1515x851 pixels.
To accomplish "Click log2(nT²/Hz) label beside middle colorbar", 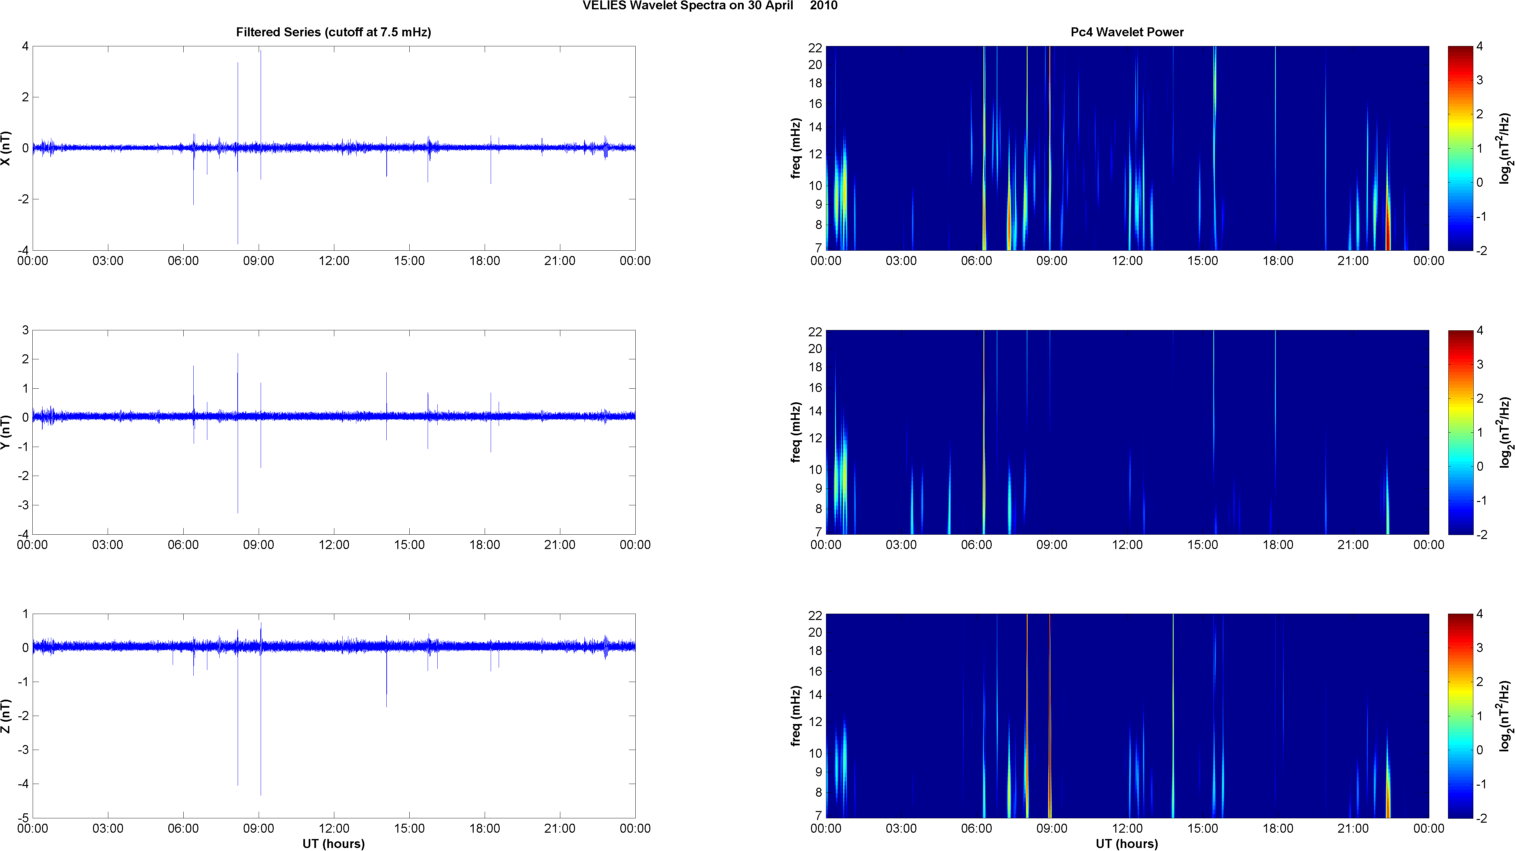I will (x=1506, y=432).
